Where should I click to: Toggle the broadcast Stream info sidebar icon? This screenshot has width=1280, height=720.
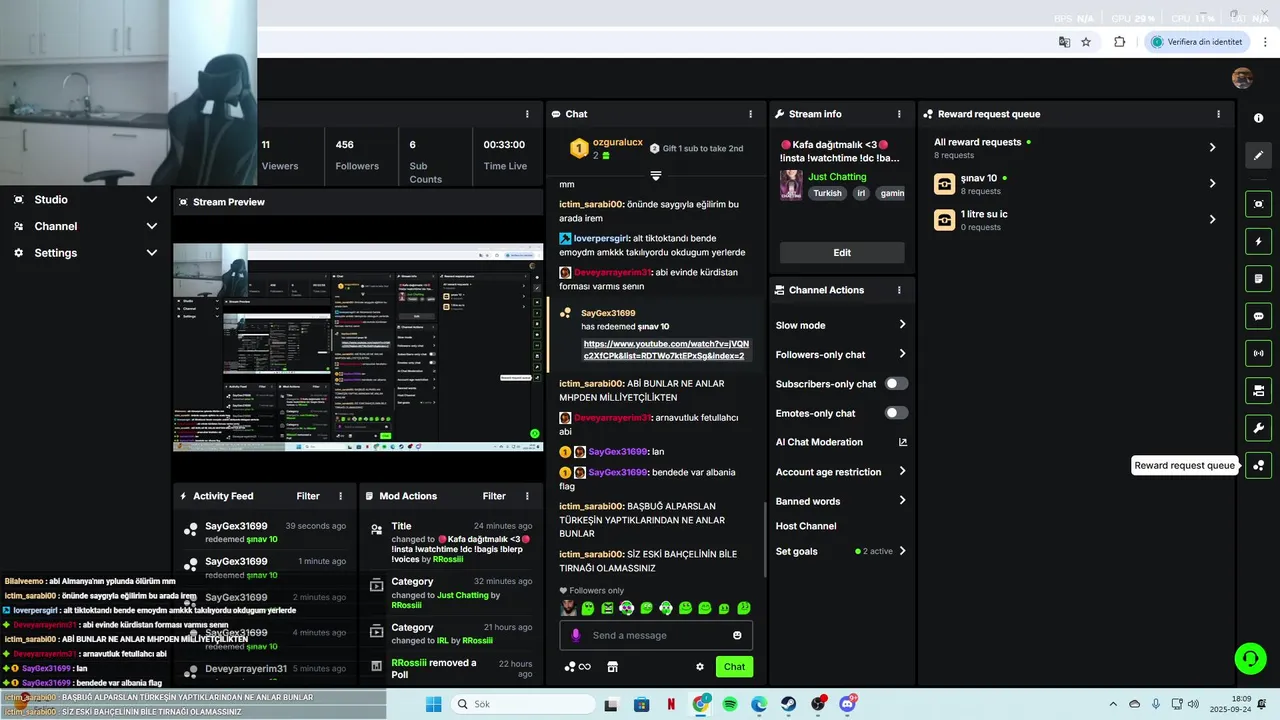pos(1258,353)
